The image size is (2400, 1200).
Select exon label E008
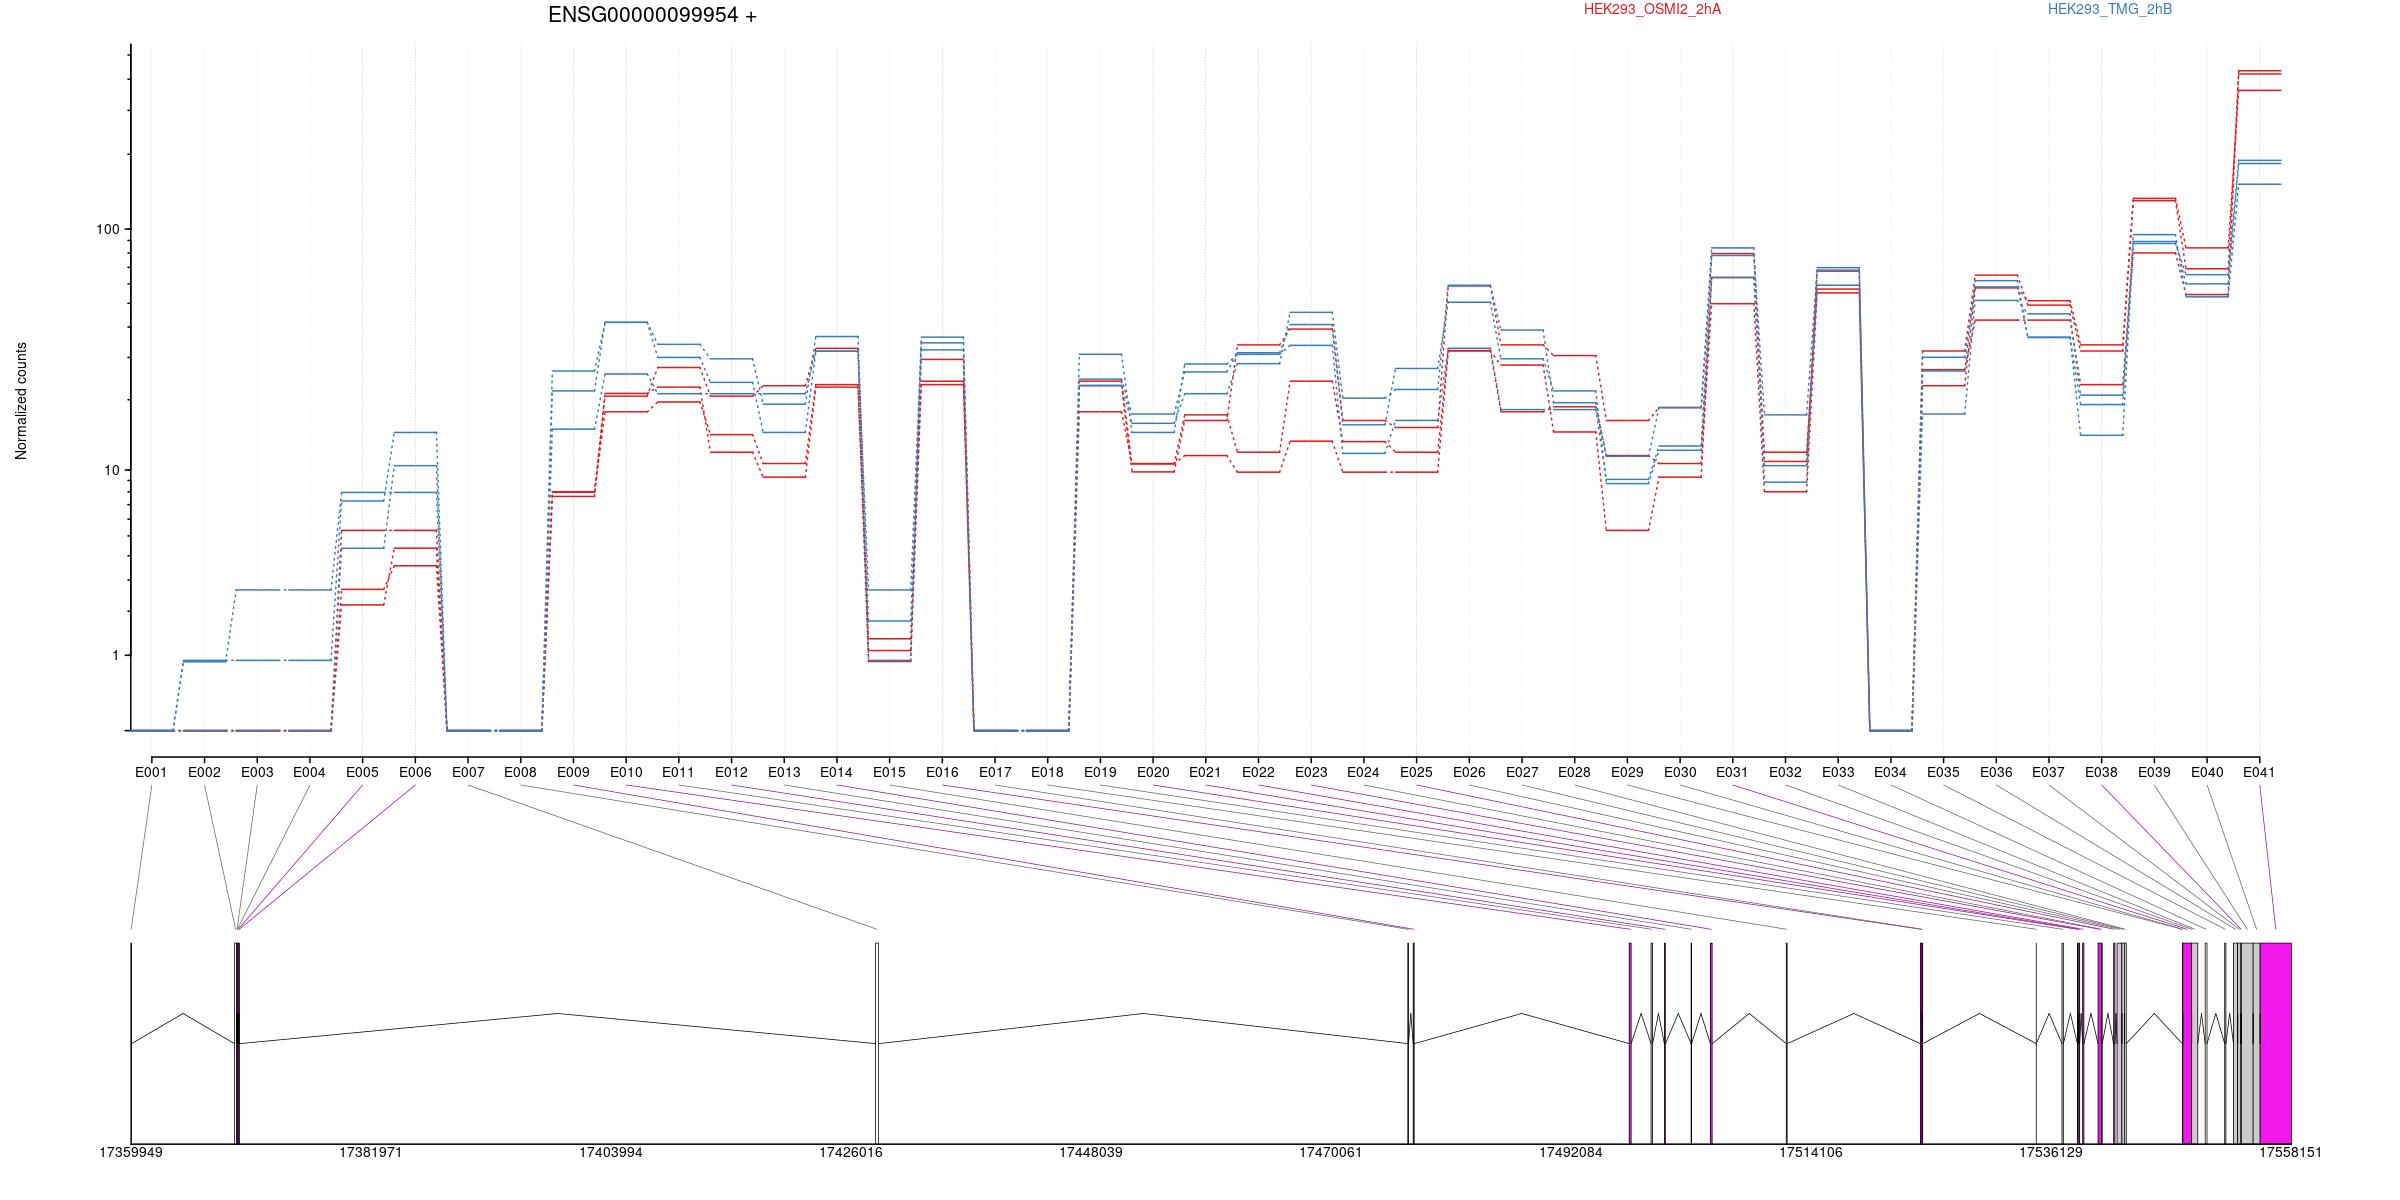520,773
